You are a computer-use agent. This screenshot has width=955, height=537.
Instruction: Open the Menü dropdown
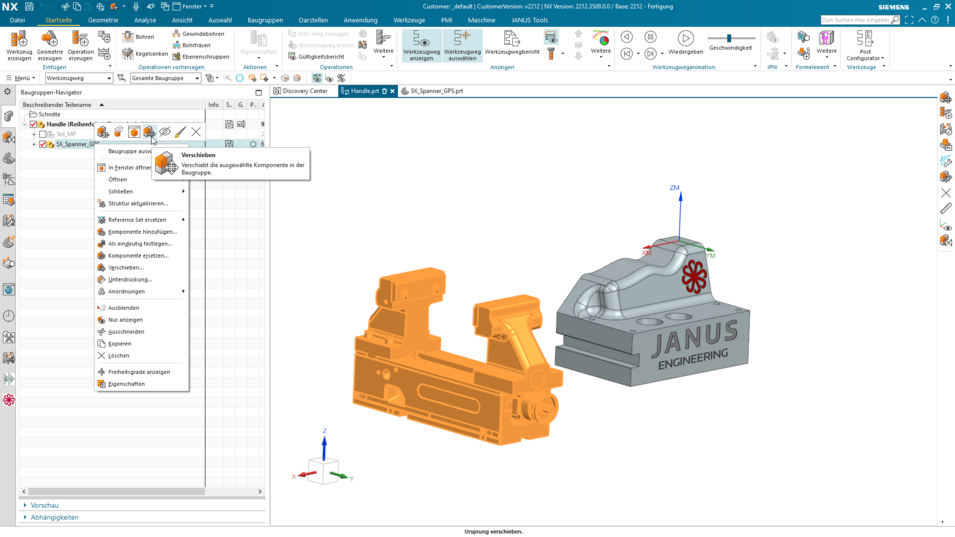(21, 78)
